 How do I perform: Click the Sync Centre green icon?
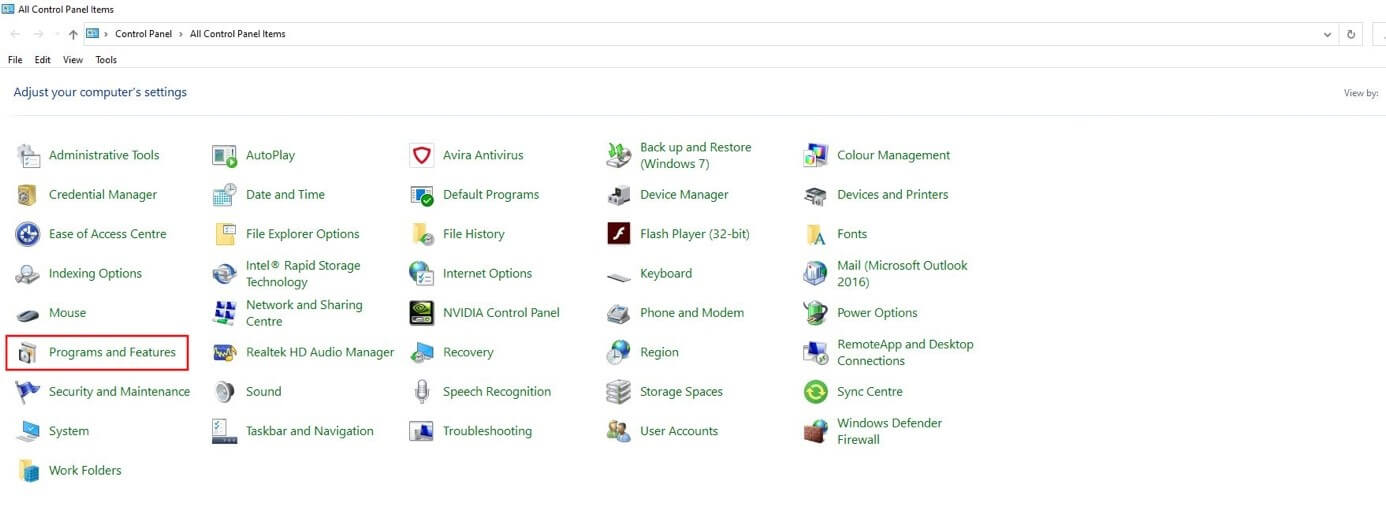pos(816,392)
